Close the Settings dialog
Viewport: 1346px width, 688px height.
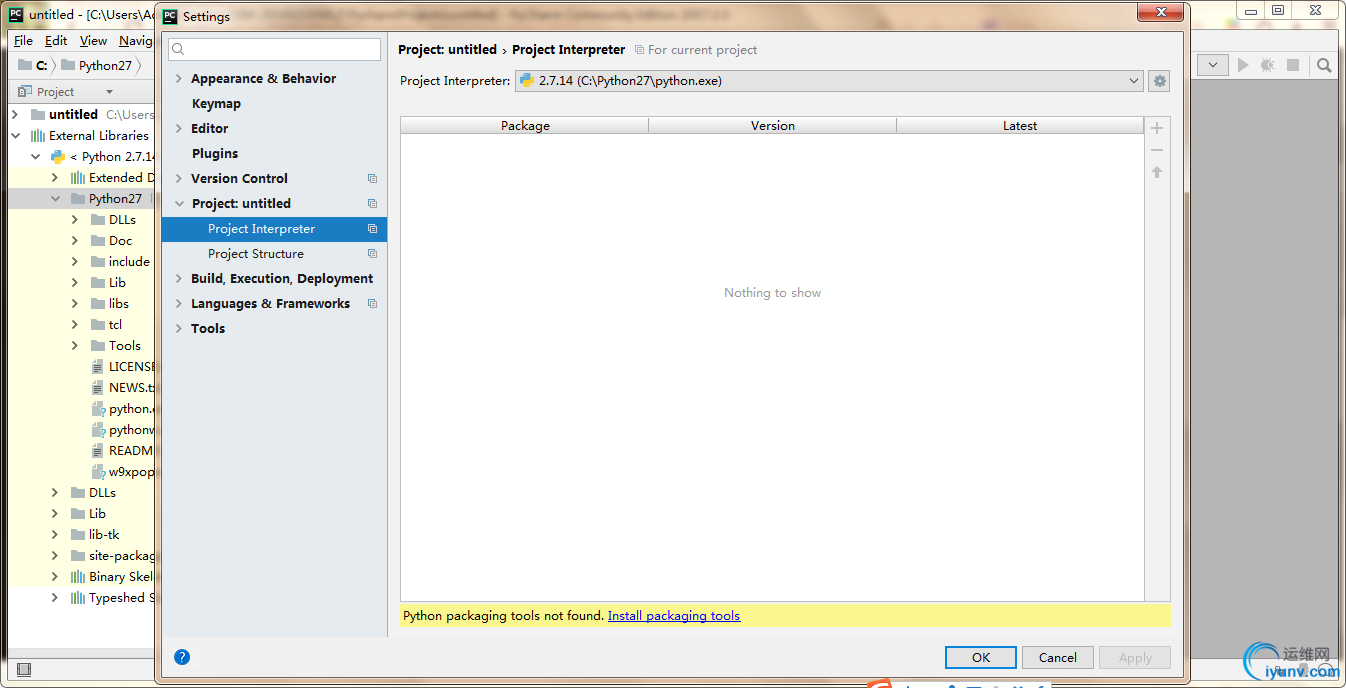click(x=1161, y=11)
